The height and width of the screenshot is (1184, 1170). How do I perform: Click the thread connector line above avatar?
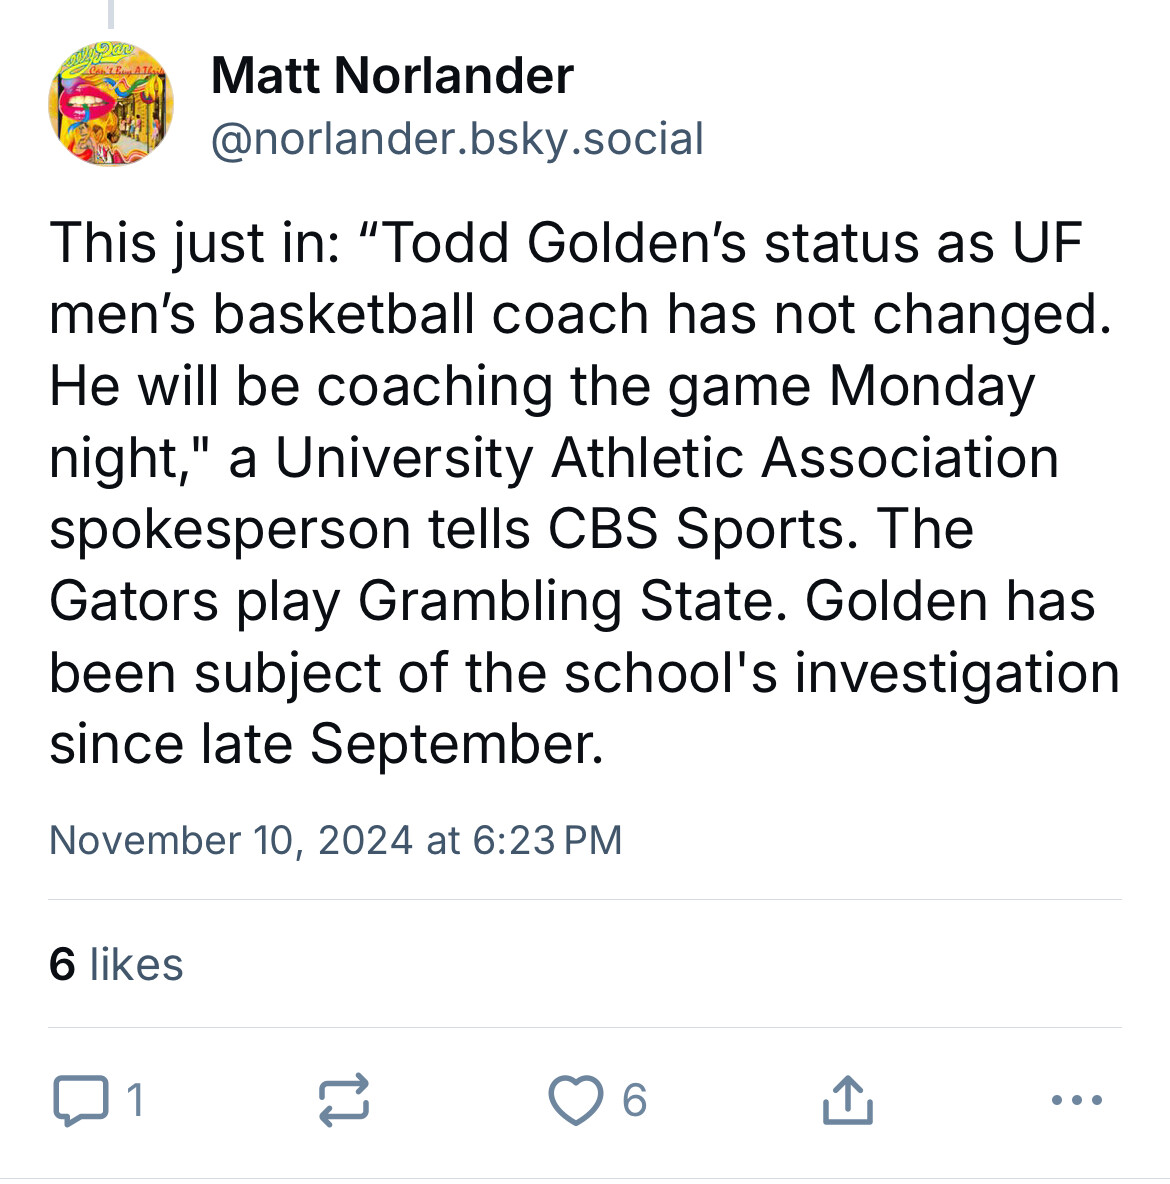[111, 14]
